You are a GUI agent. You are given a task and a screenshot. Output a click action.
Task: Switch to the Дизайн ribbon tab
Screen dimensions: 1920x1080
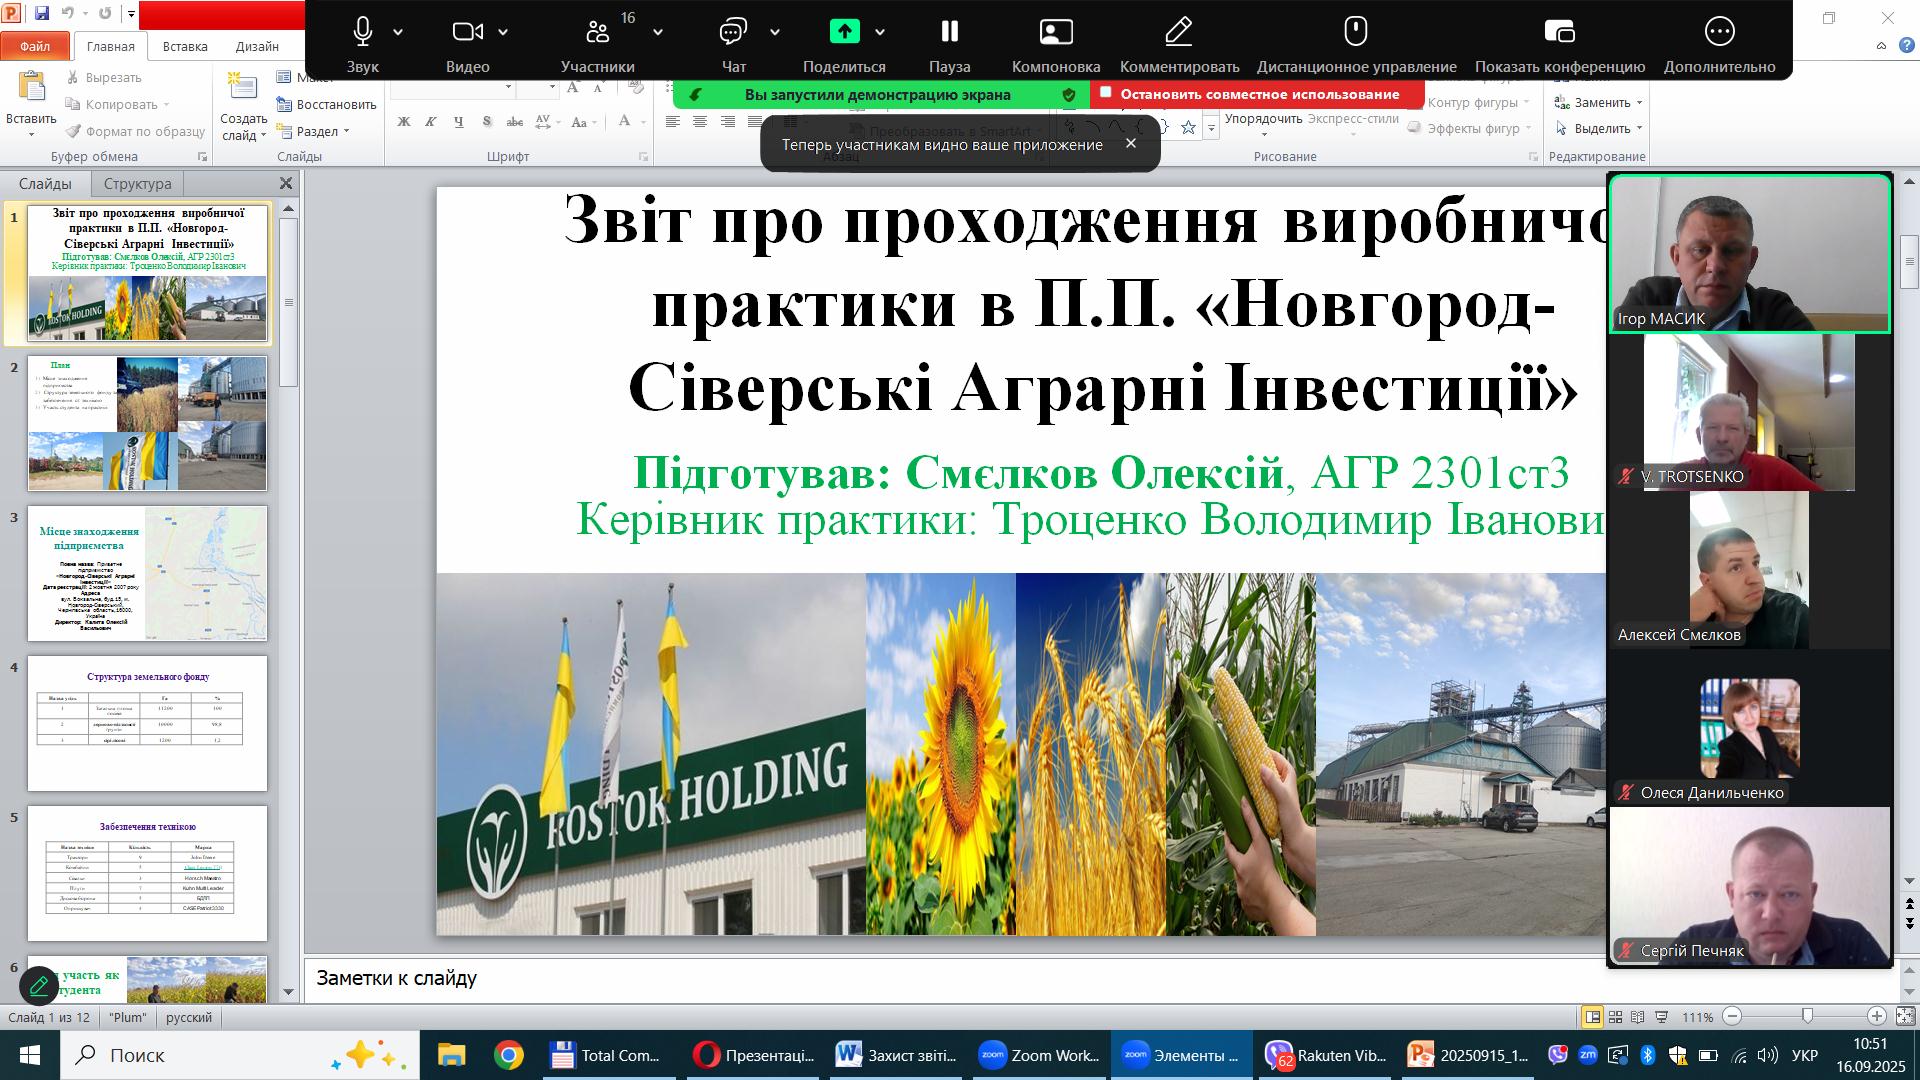tap(257, 46)
